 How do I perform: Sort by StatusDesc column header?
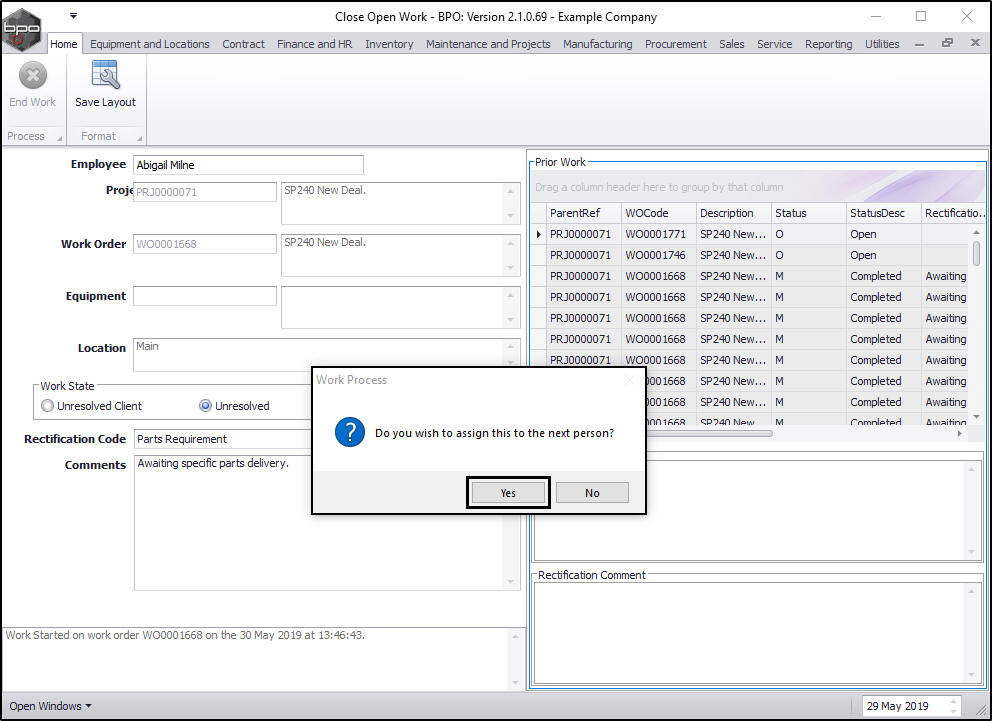pyautogui.click(x=883, y=213)
